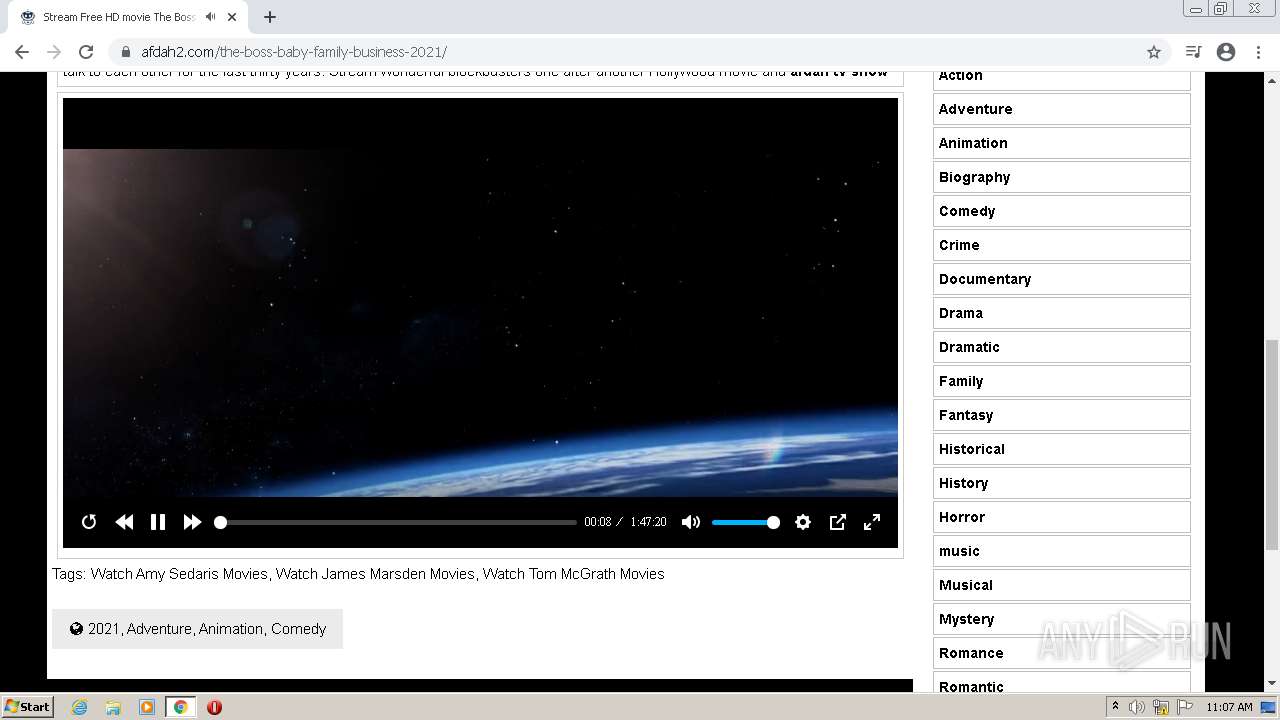Open the Windows Start menu

click(27, 707)
